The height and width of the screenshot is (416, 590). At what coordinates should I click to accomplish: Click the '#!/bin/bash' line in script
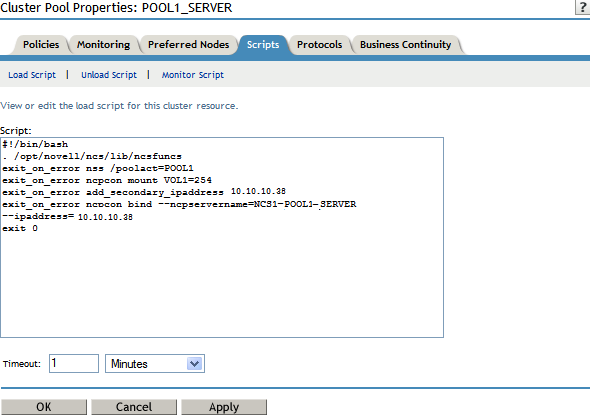tap(35, 144)
